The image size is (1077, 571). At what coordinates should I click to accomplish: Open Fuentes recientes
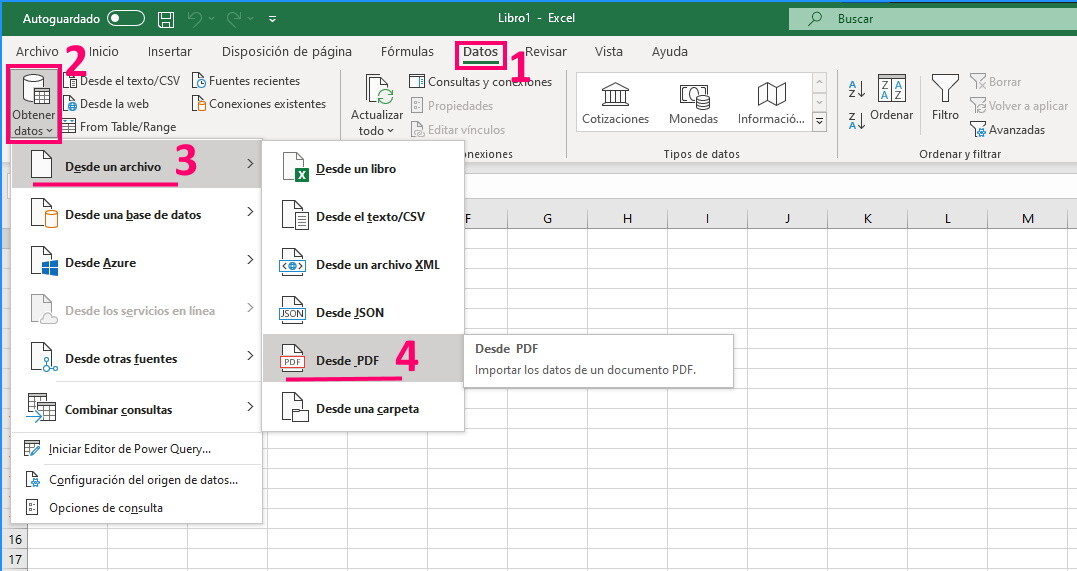(246, 81)
